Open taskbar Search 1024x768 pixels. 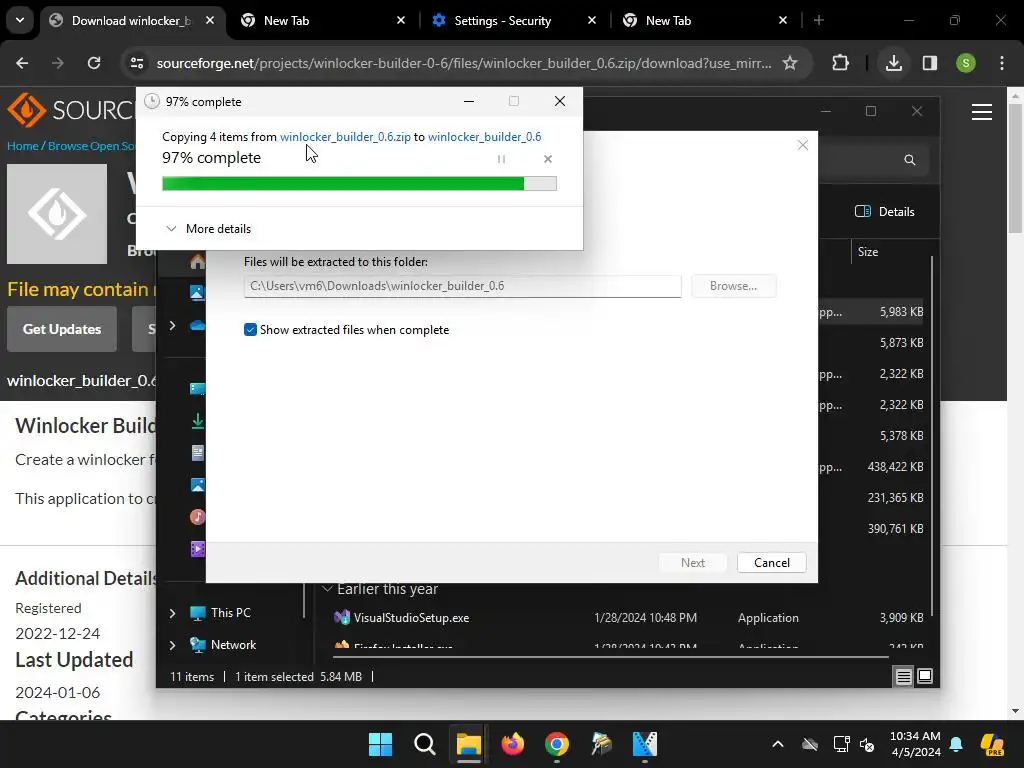coord(424,744)
